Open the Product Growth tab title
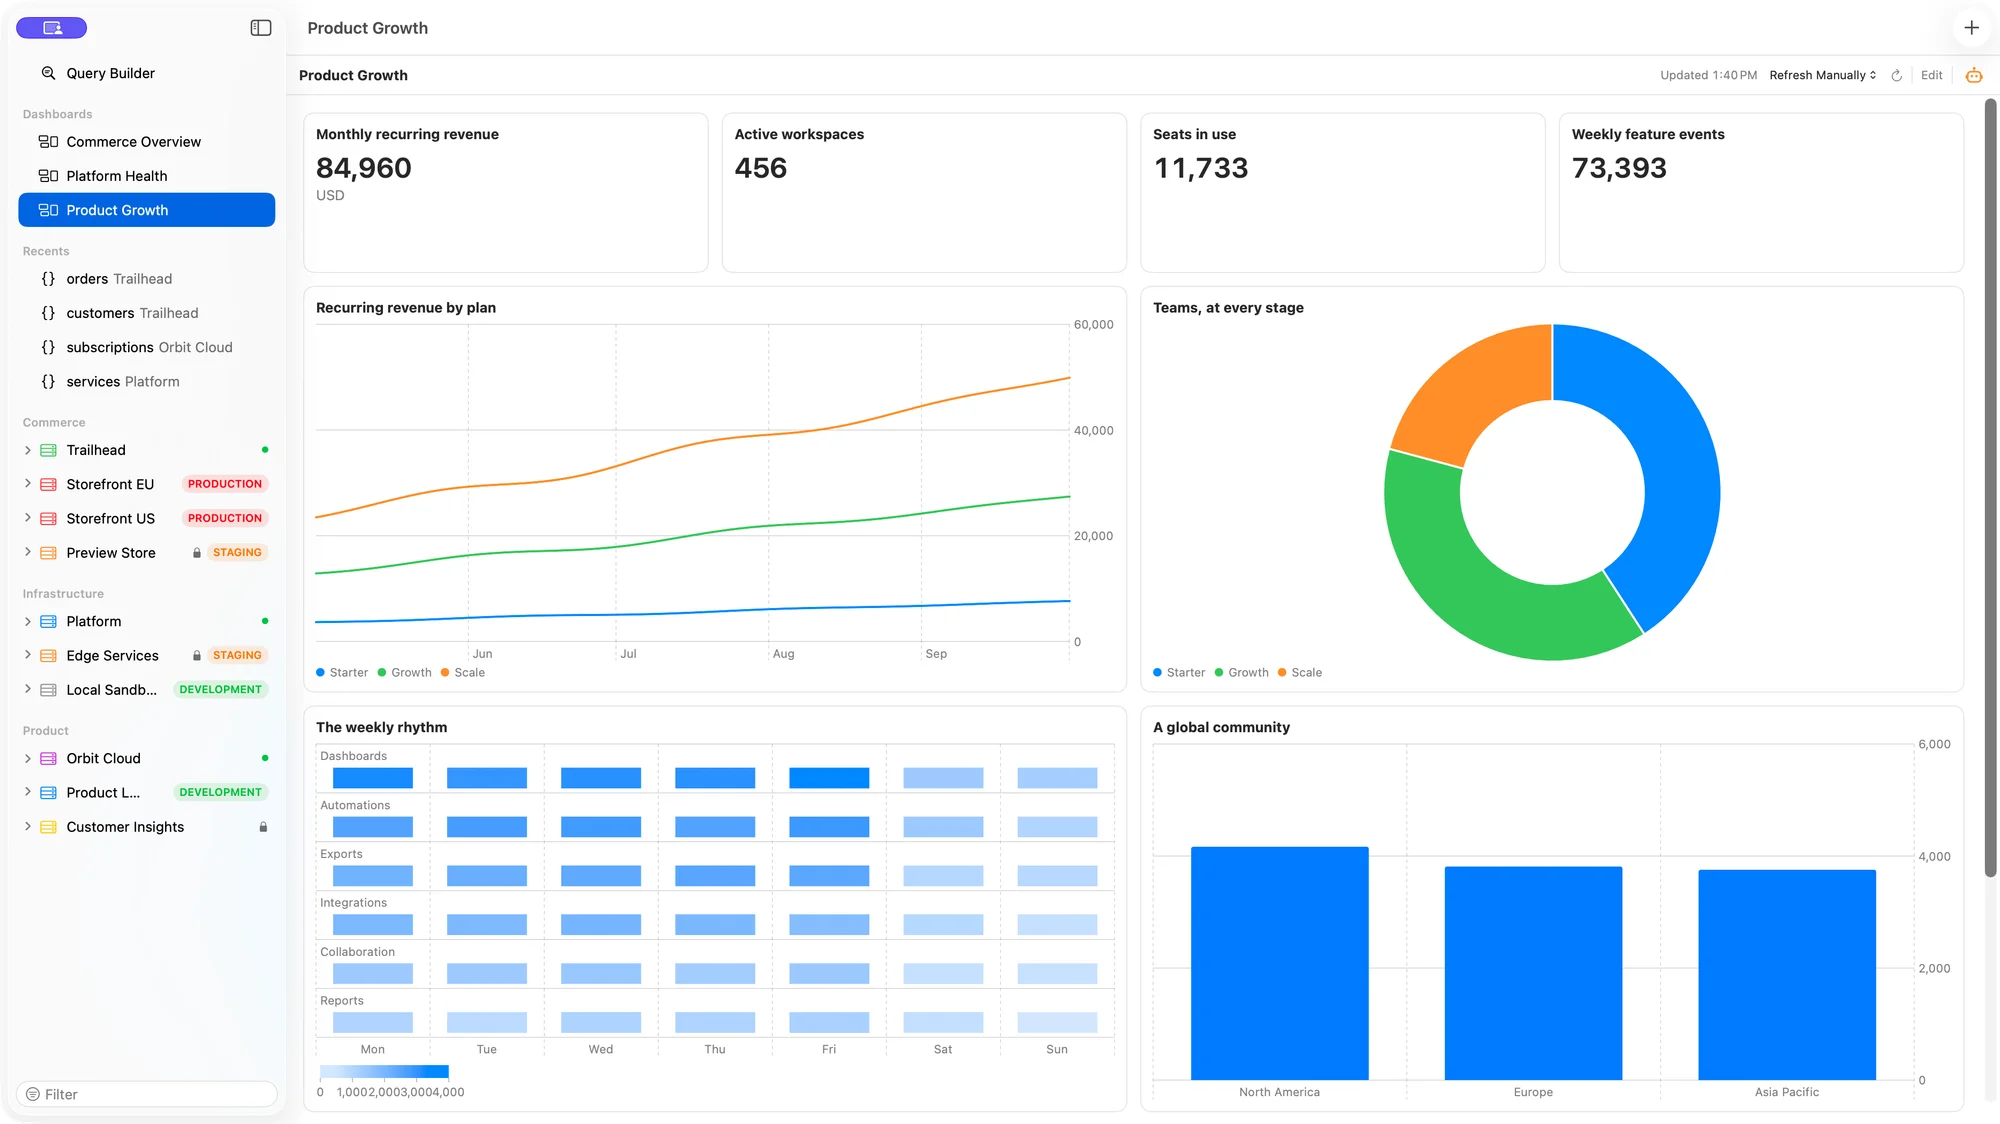This screenshot has width=2000, height=1124. click(x=367, y=28)
